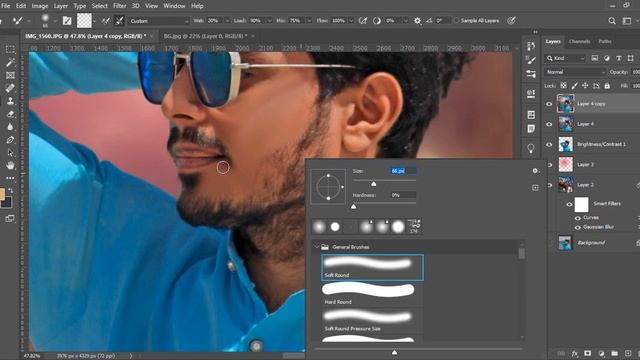Open the extra tools three-dots menu
This screenshot has height=360, width=640.
[10, 178]
